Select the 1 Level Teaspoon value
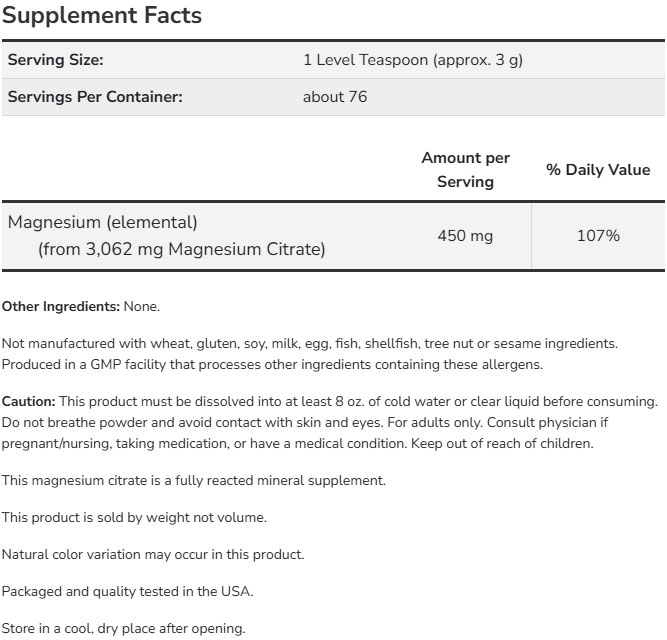This screenshot has width=667, height=640. coord(413,60)
